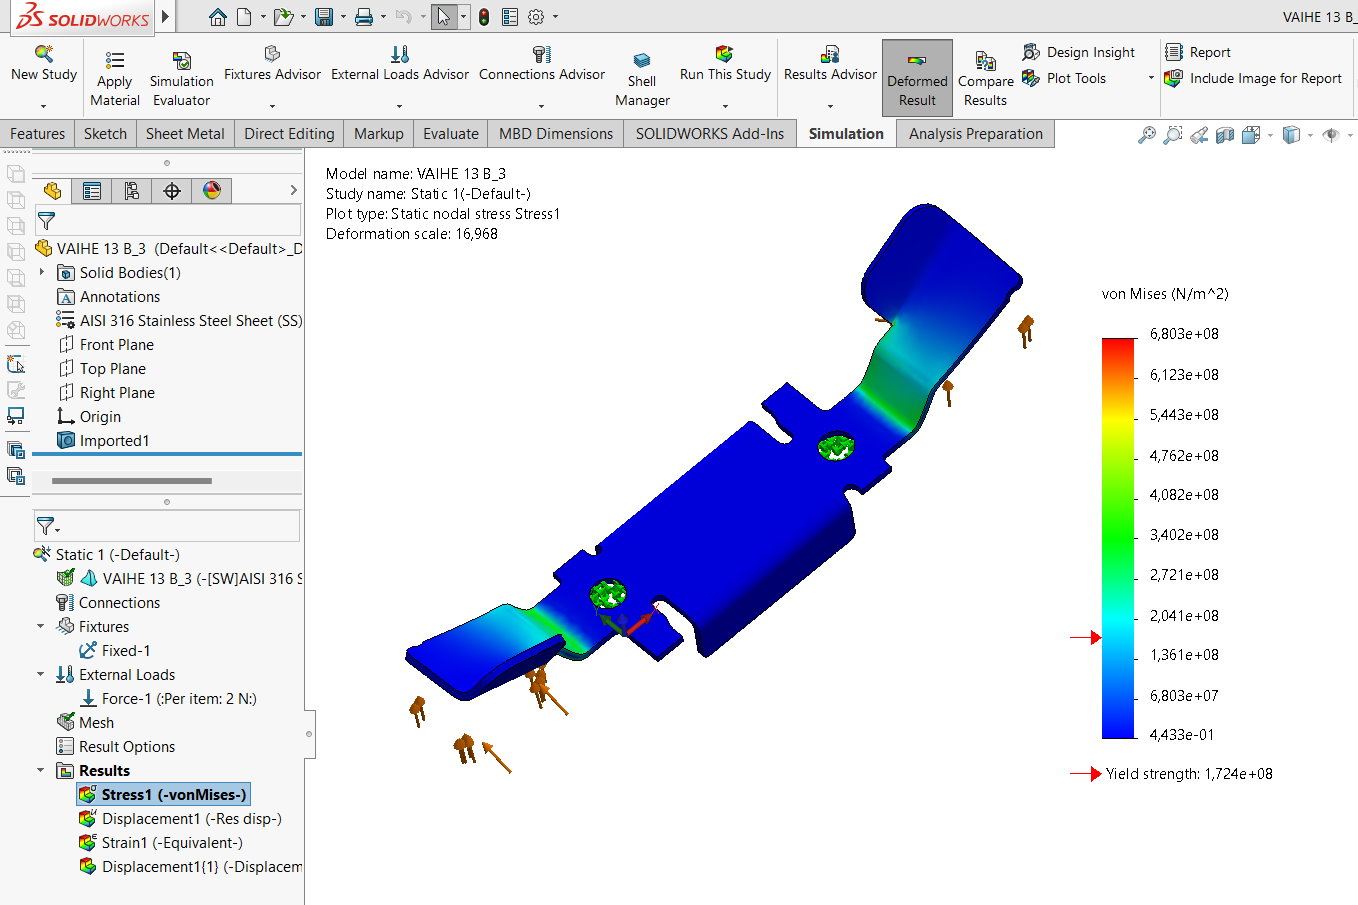Click the Design Insight button
Viewport: 1358px width, 905px height.
pos(1089,52)
